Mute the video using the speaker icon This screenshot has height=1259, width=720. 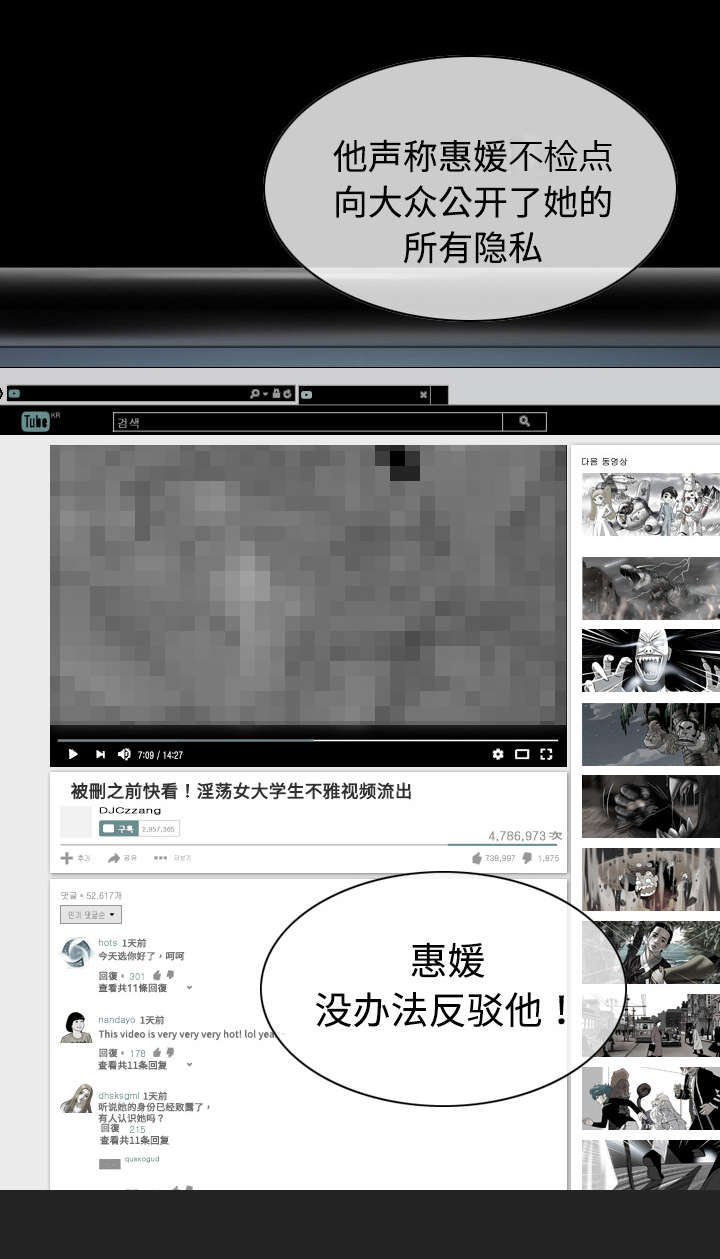pyautogui.click(x=125, y=754)
